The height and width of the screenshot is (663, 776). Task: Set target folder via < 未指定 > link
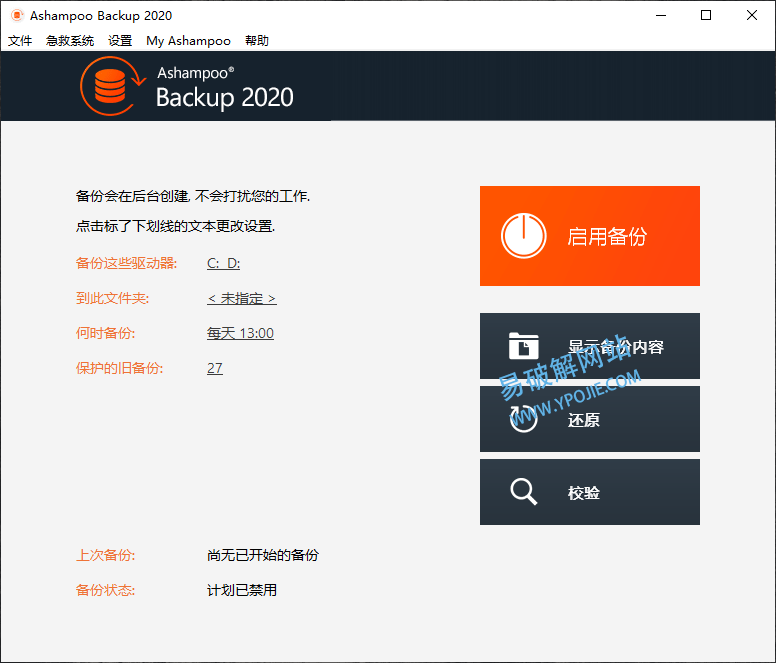point(241,298)
